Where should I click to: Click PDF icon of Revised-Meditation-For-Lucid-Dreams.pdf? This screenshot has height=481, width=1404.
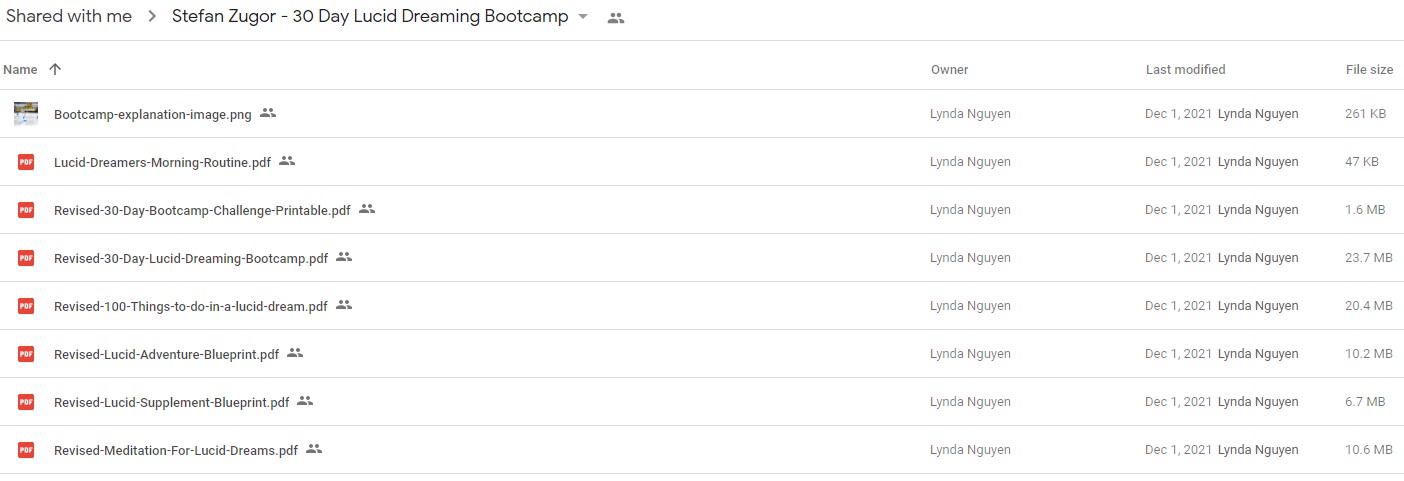coord(26,450)
